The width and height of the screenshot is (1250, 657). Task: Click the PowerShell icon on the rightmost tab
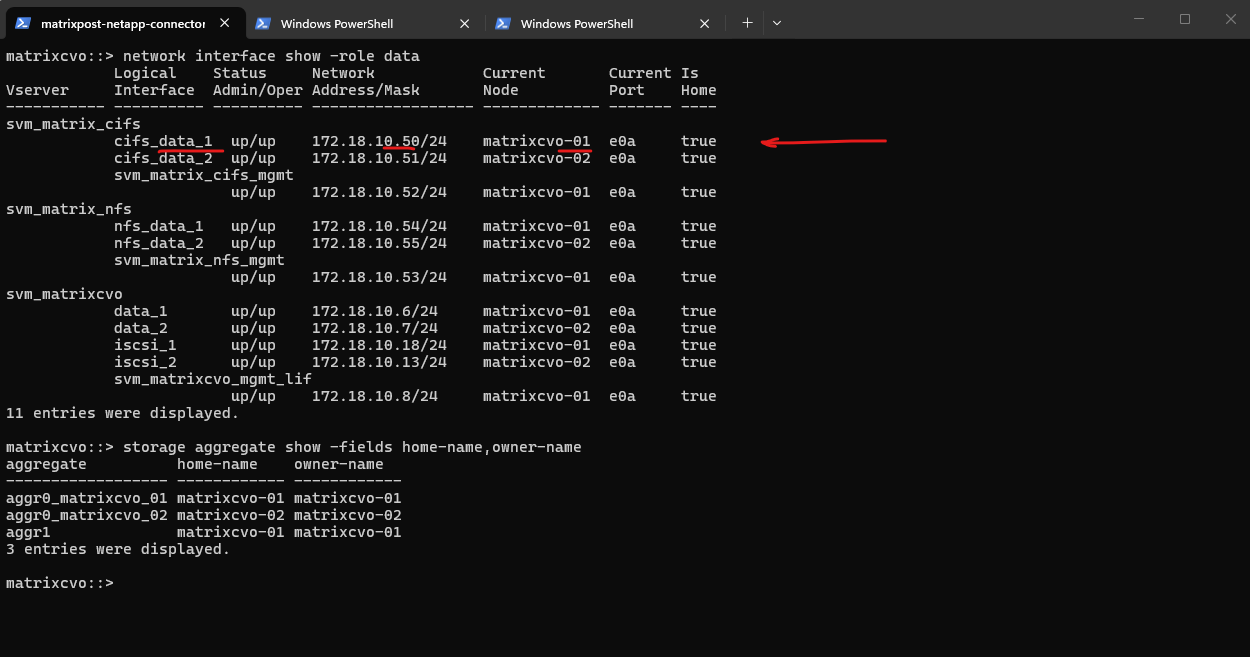click(x=503, y=23)
